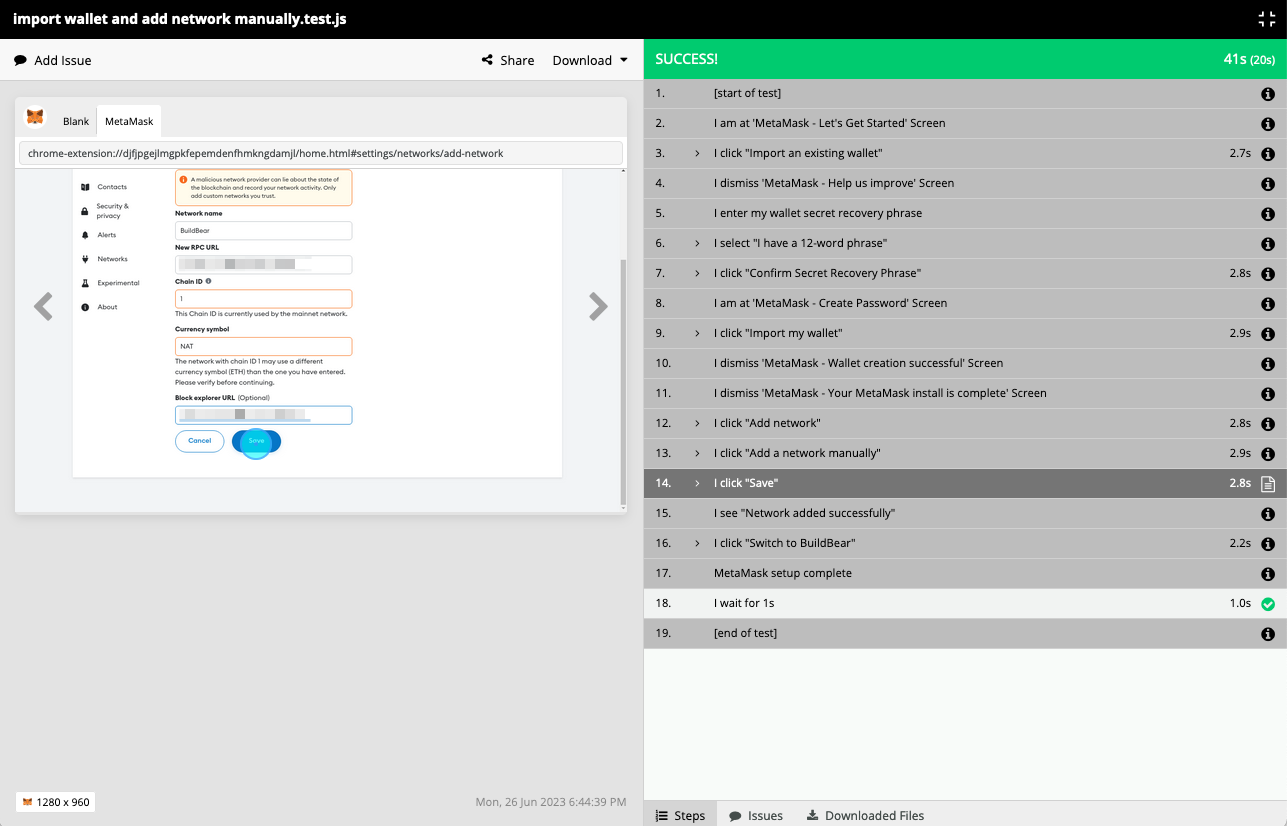The height and width of the screenshot is (826, 1287).
Task: Show info for the "Help us improve" step
Action: (1267, 184)
